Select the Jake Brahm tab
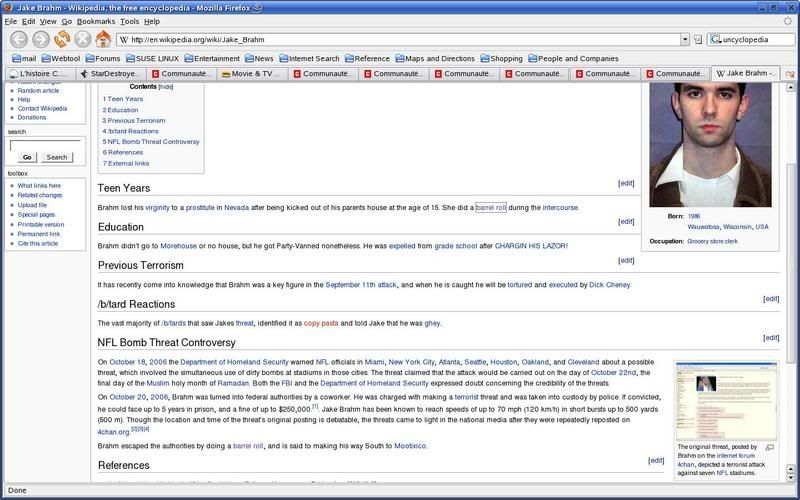 (746, 73)
